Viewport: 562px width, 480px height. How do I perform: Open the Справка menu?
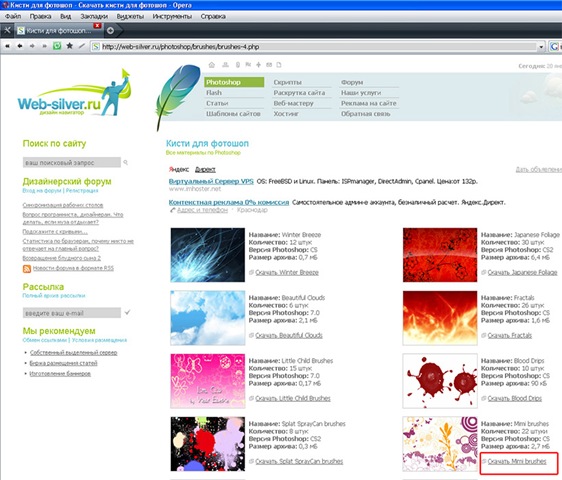213,16
